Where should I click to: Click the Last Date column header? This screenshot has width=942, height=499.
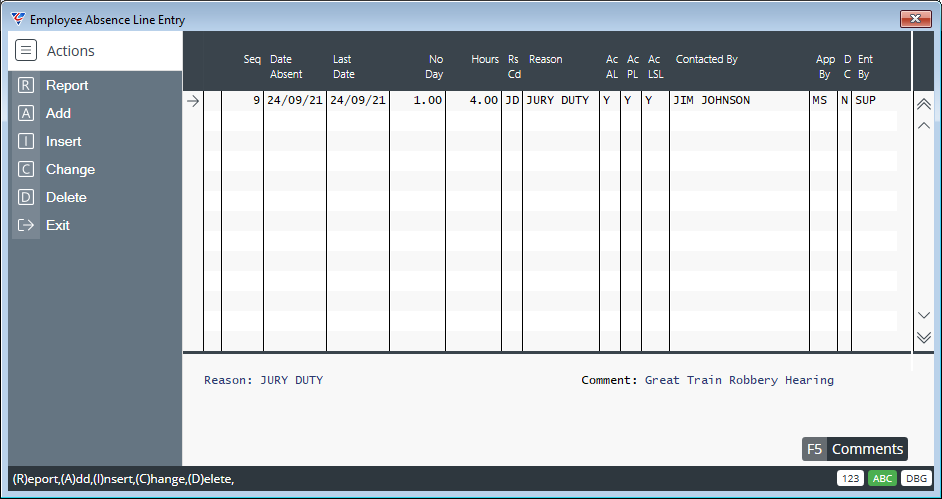point(344,67)
